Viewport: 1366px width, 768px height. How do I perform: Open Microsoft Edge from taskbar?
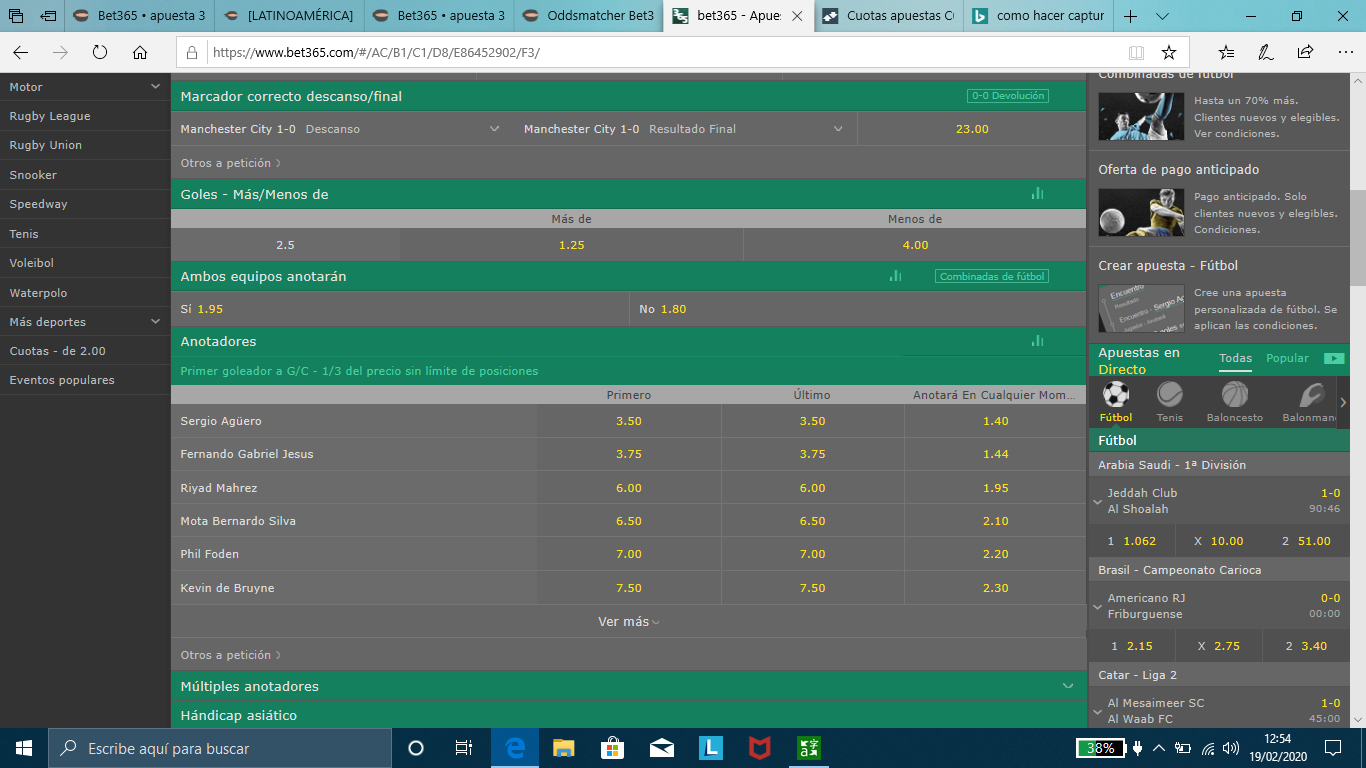(515, 748)
